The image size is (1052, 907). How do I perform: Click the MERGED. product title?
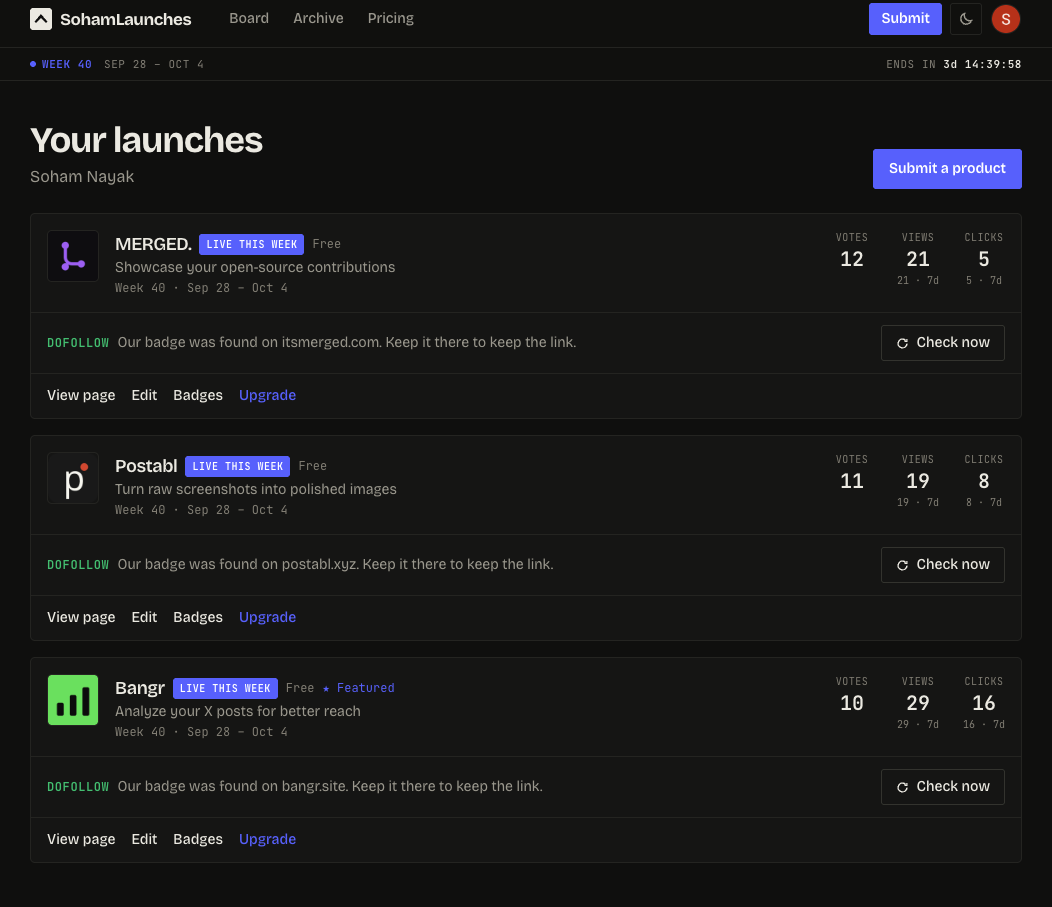pyautogui.click(x=153, y=244)
